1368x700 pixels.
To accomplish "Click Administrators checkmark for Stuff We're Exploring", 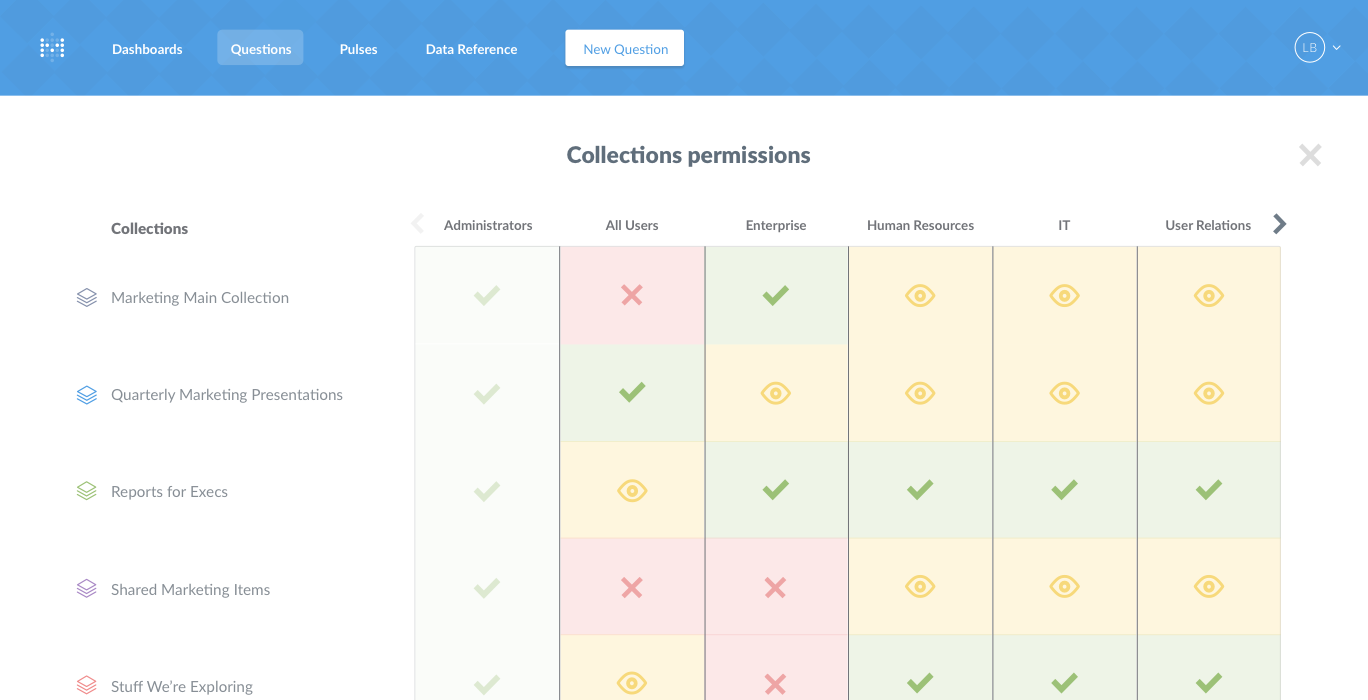I will pos(487,684).
